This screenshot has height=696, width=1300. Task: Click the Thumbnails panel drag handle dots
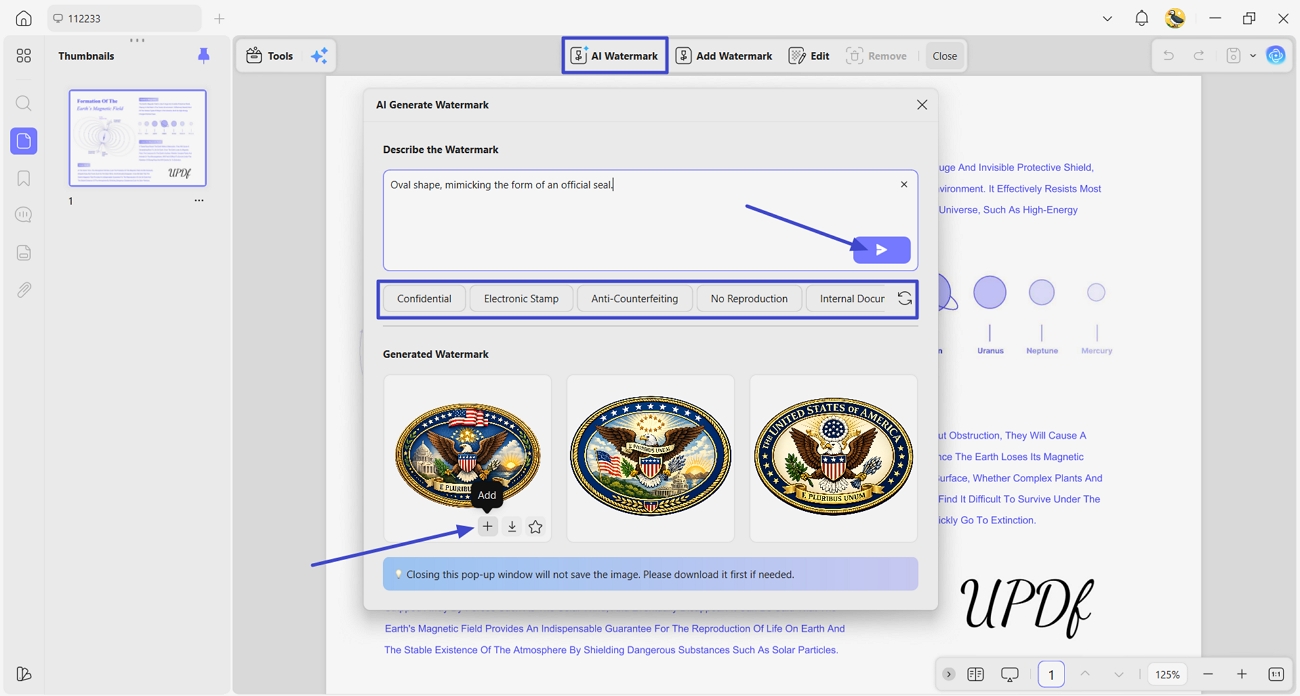click(x=137, y=41)
